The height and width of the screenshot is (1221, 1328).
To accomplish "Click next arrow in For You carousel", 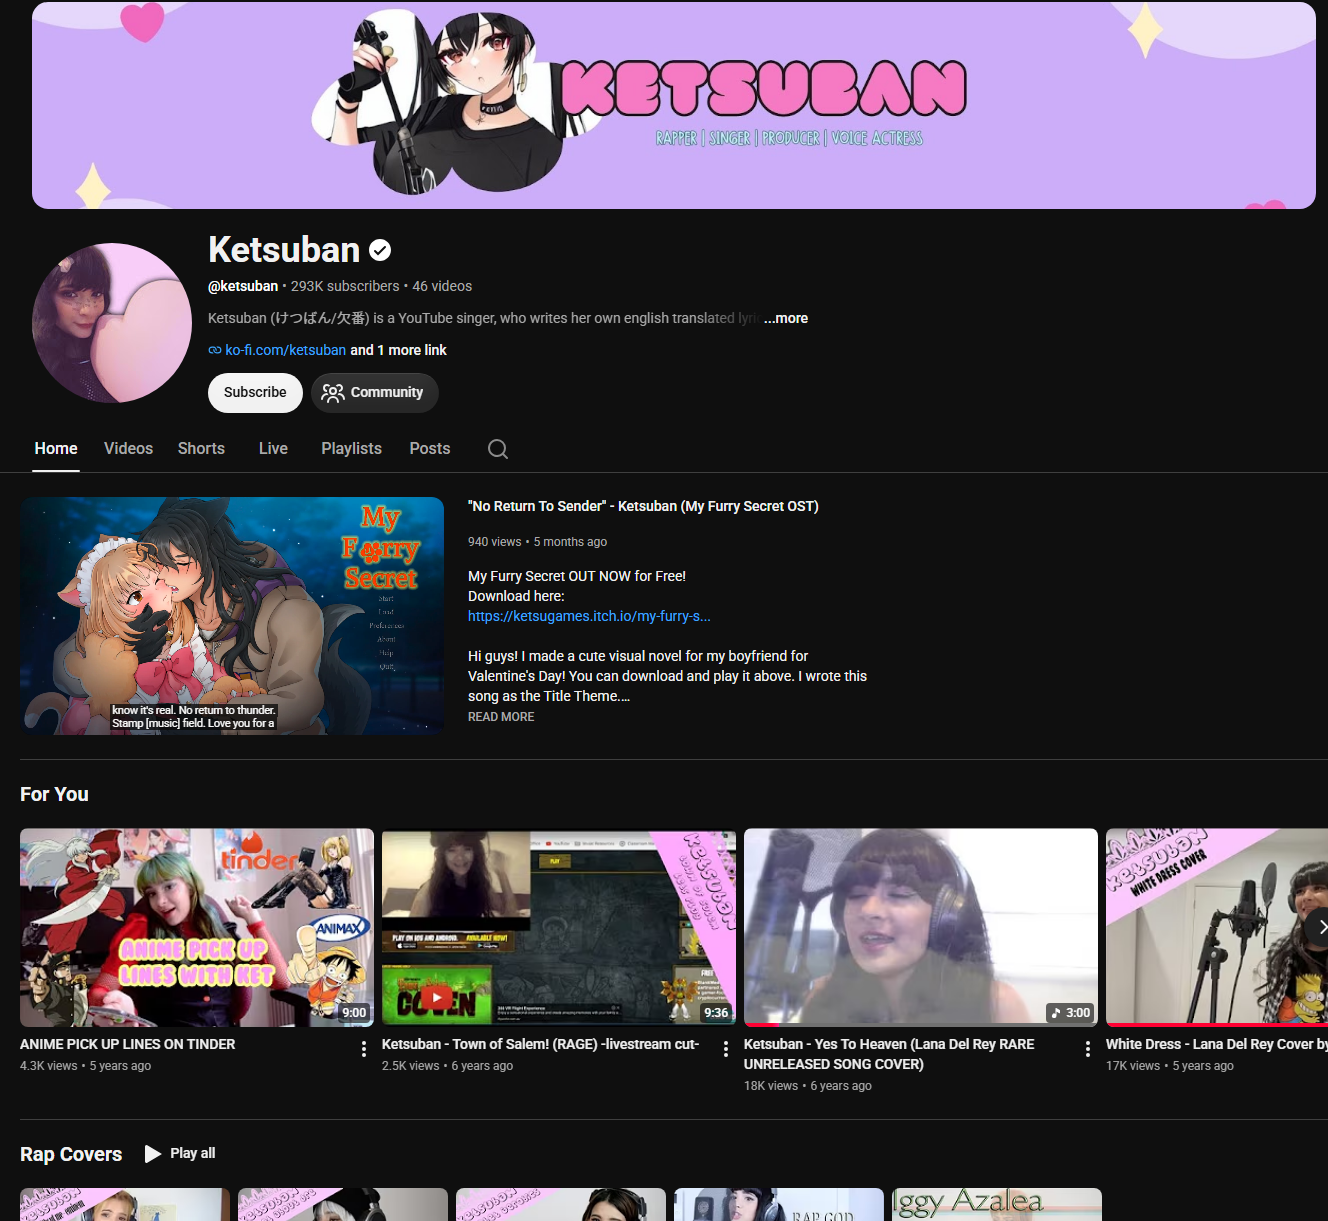I will click(1319, 927).
